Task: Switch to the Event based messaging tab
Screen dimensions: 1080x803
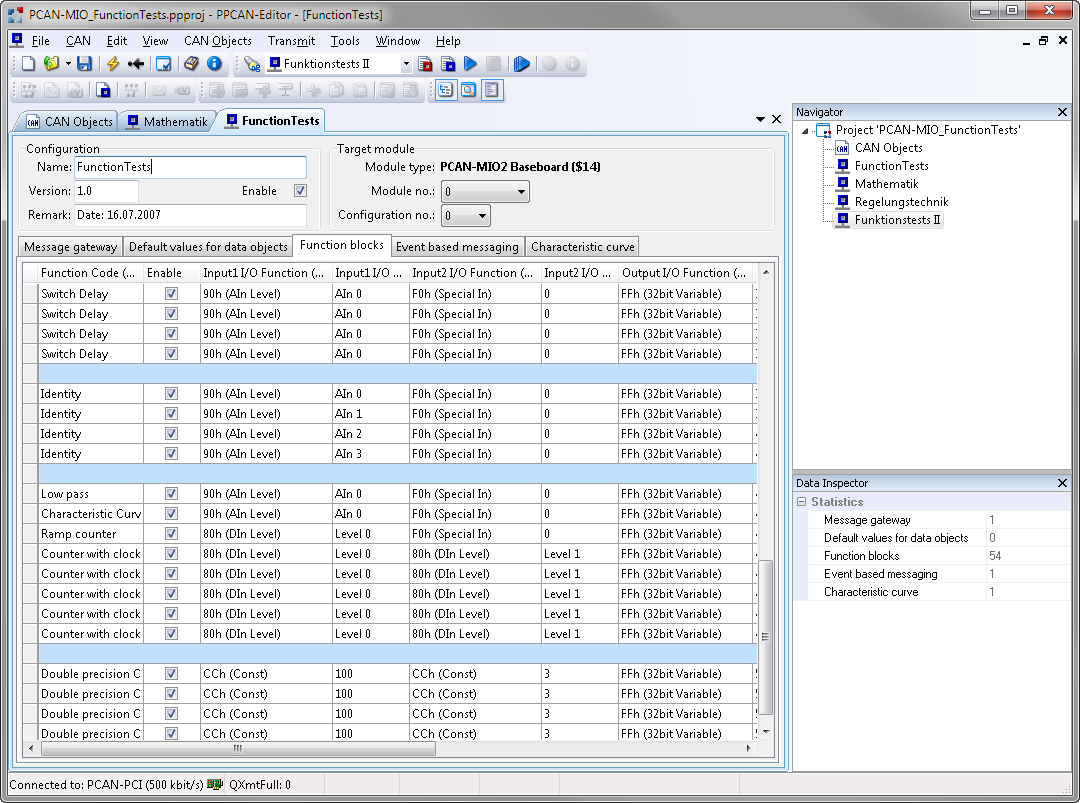Action: pos(457,247)
